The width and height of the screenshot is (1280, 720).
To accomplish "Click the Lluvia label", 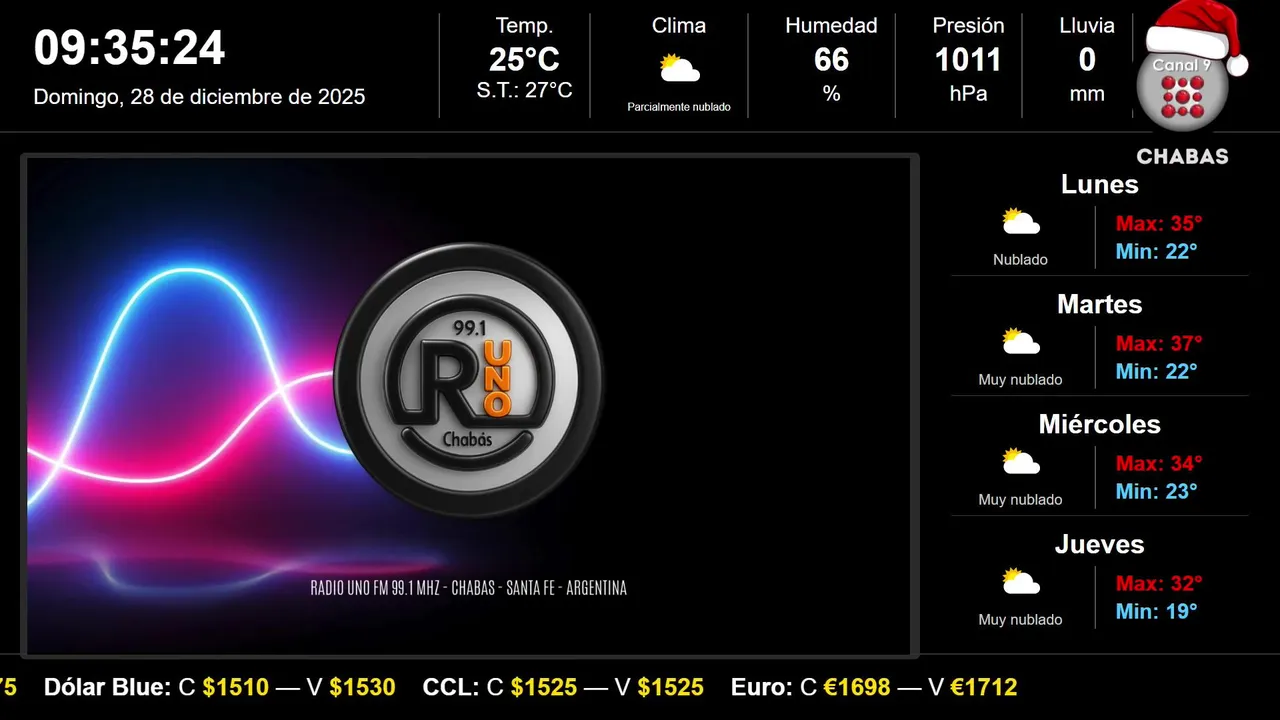I will [x=1087, y=26].
